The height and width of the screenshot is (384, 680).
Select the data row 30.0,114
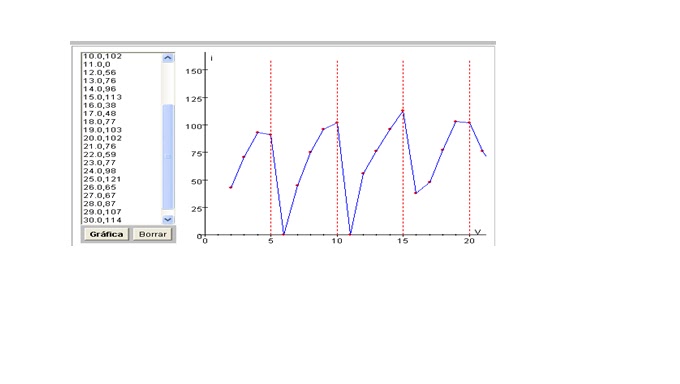tap(102, 221)
